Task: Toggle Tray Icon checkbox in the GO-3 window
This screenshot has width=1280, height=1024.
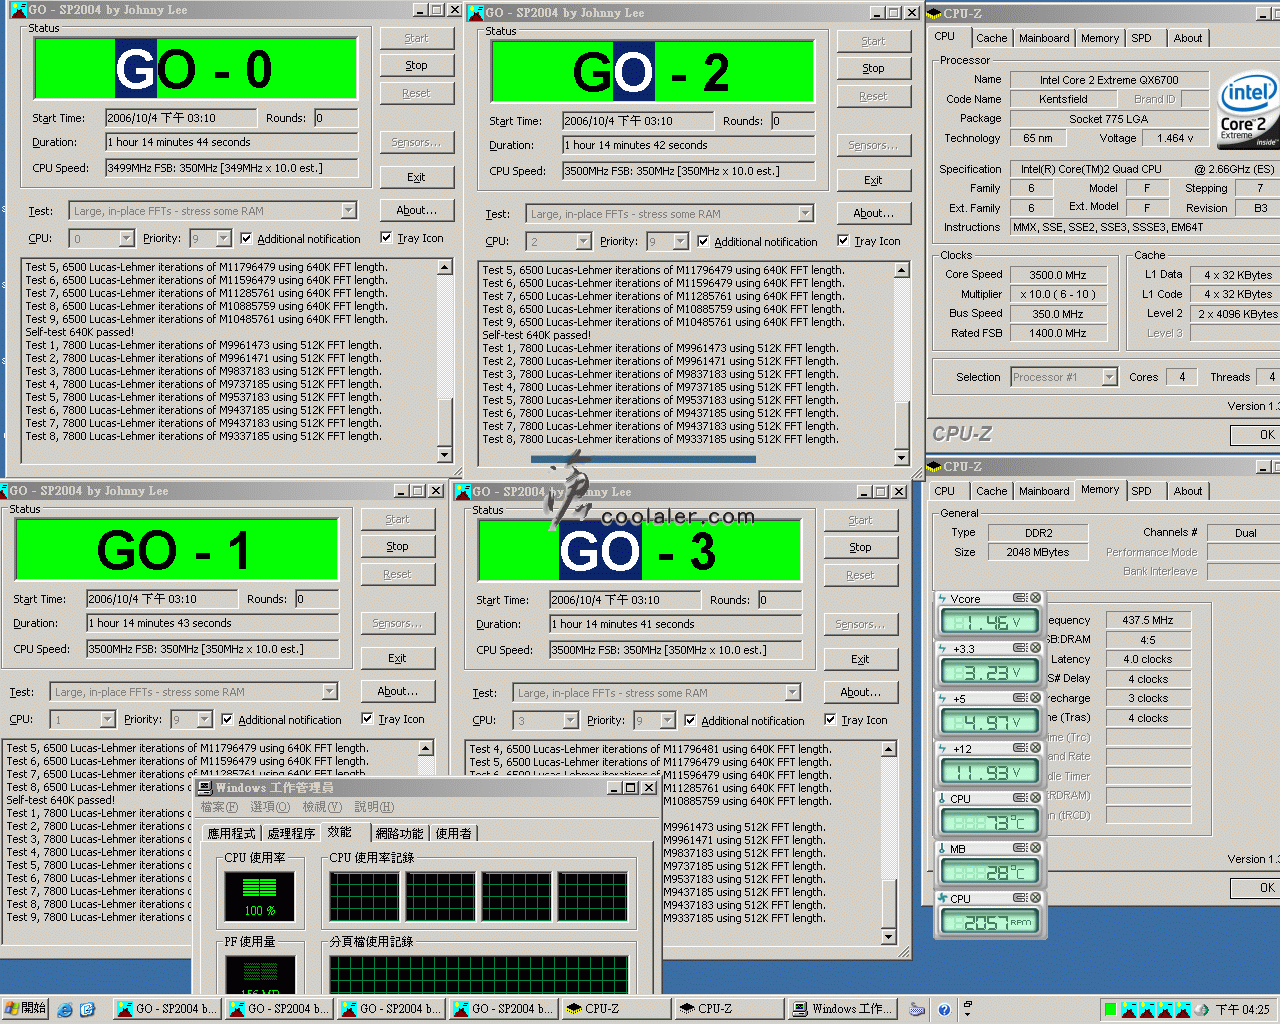Action: 830,720
